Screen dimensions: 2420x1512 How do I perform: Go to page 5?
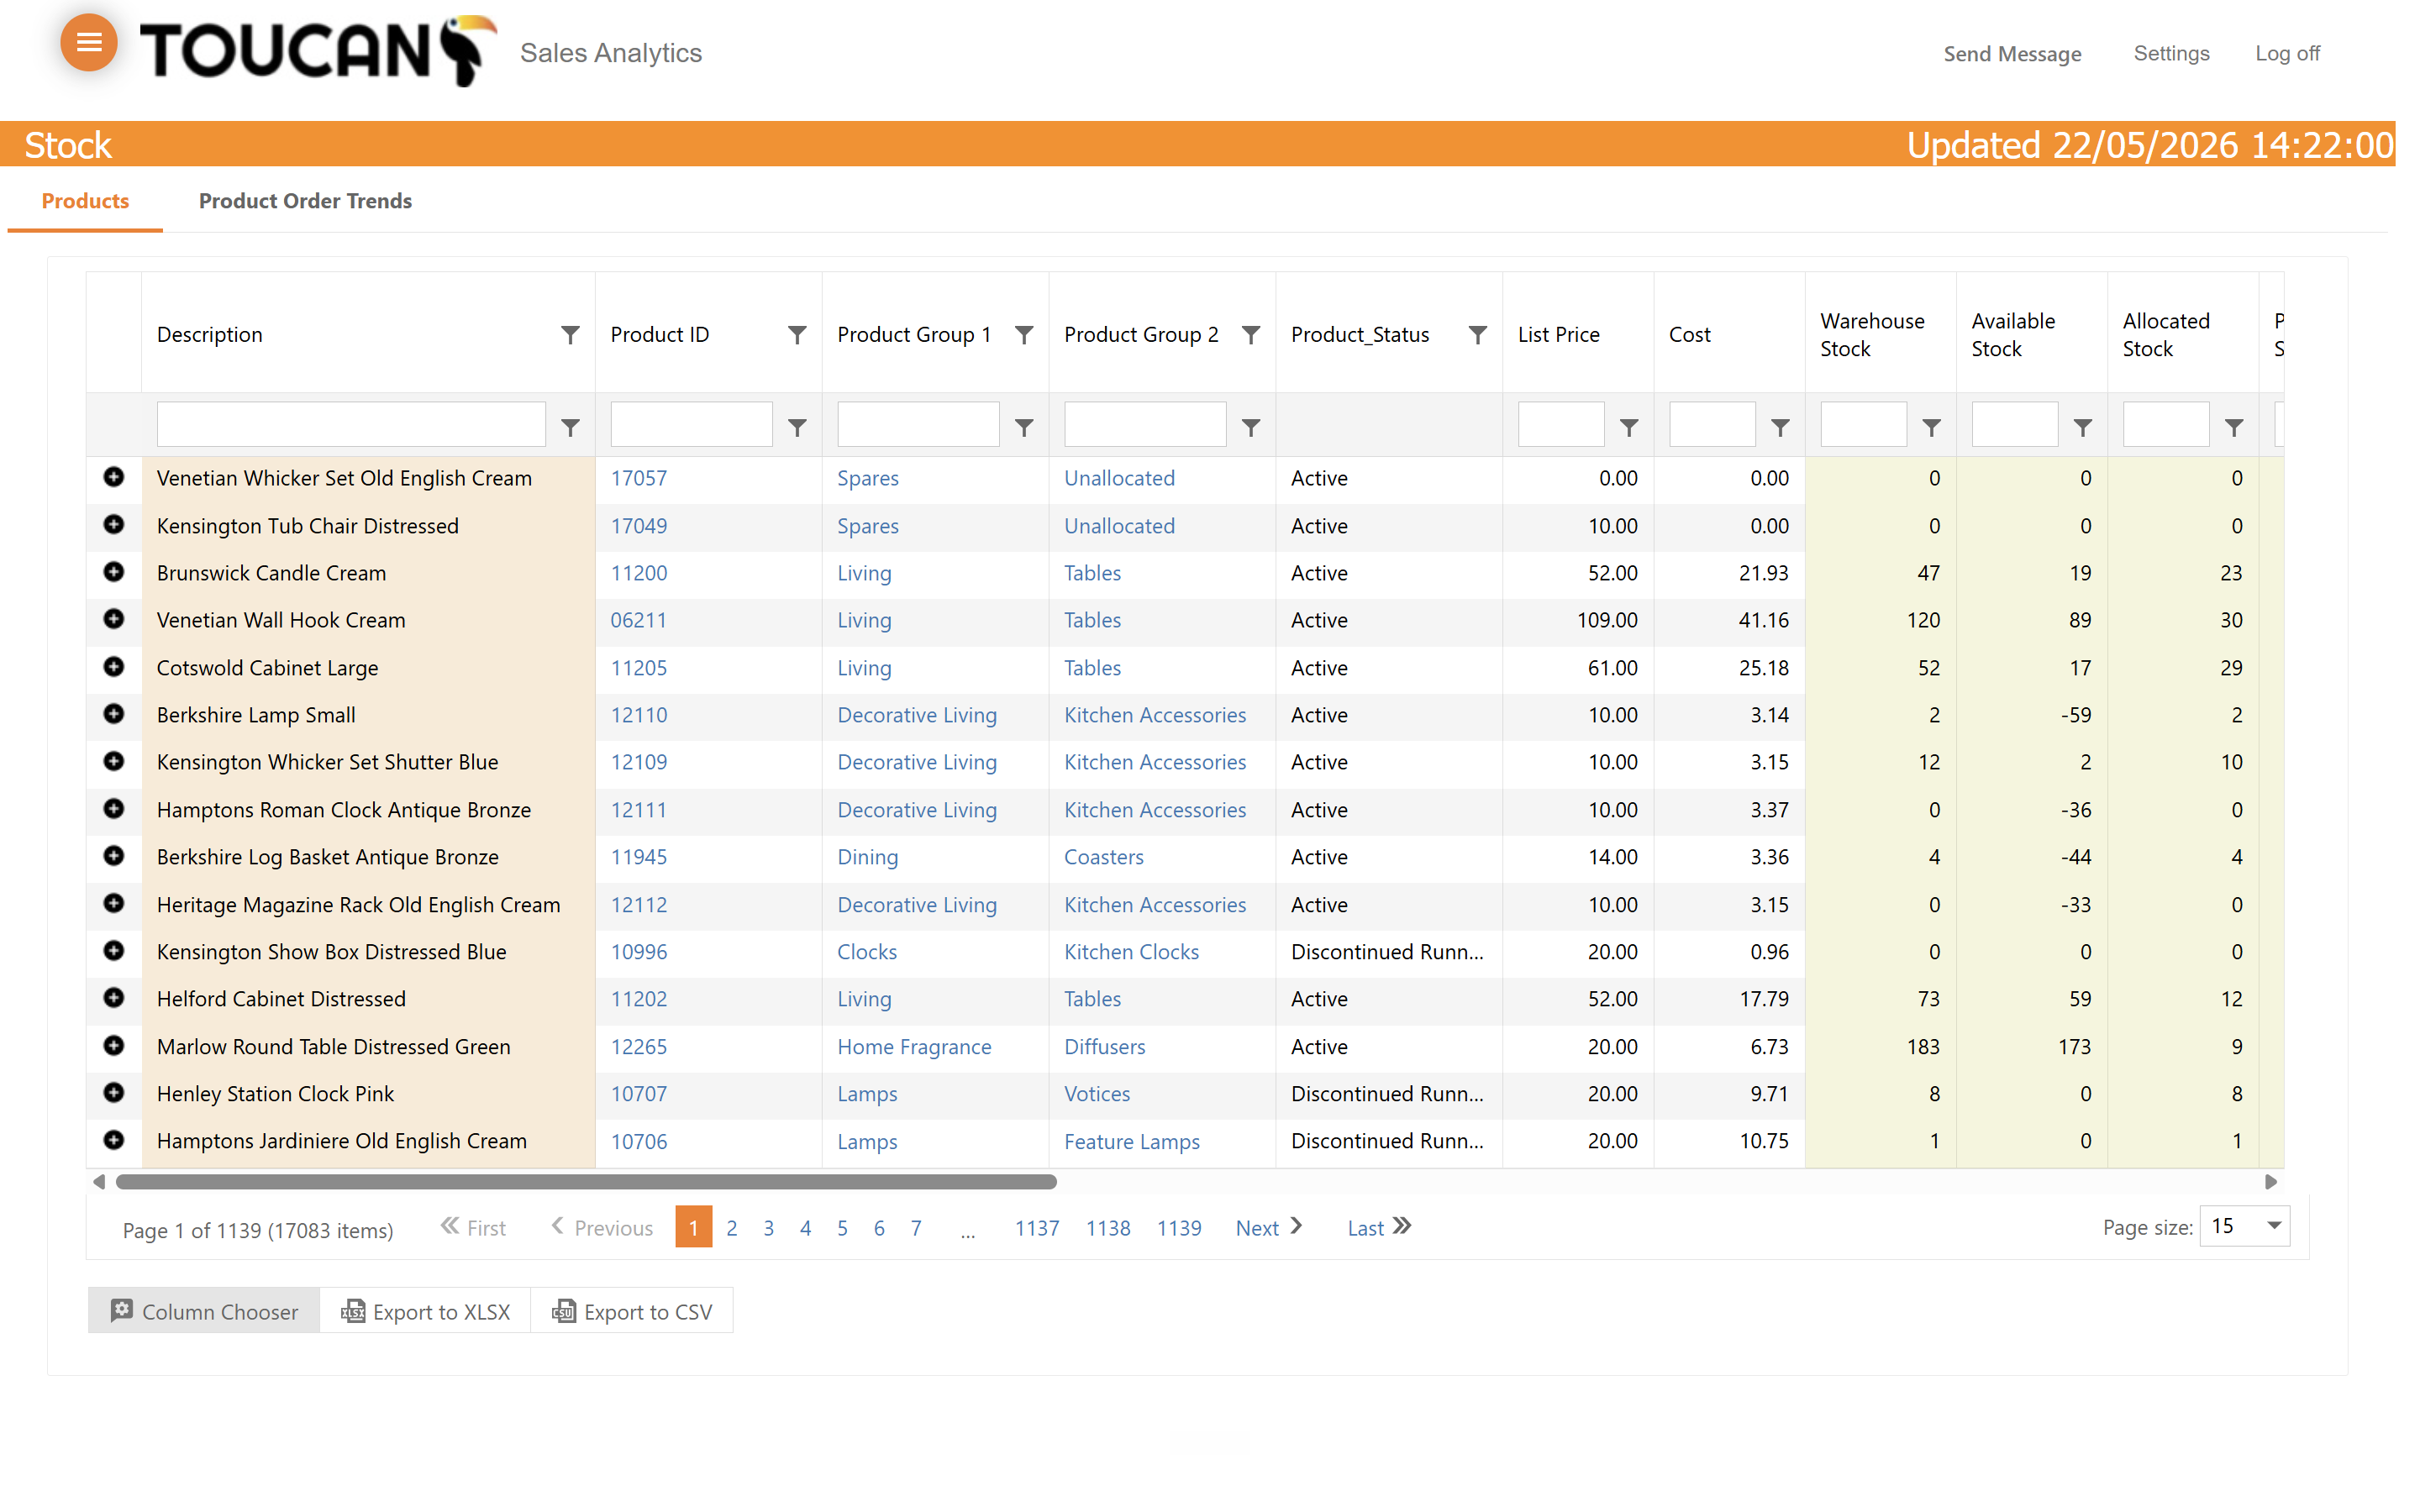point(842,1228)
